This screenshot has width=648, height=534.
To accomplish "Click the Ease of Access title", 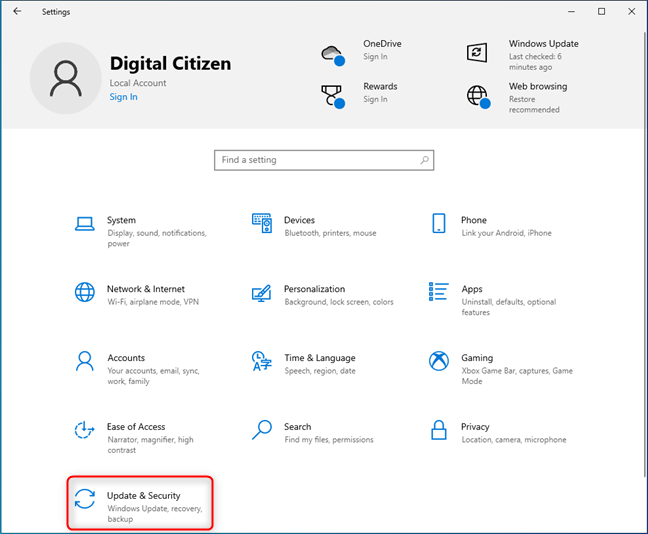I will (136, 427).
